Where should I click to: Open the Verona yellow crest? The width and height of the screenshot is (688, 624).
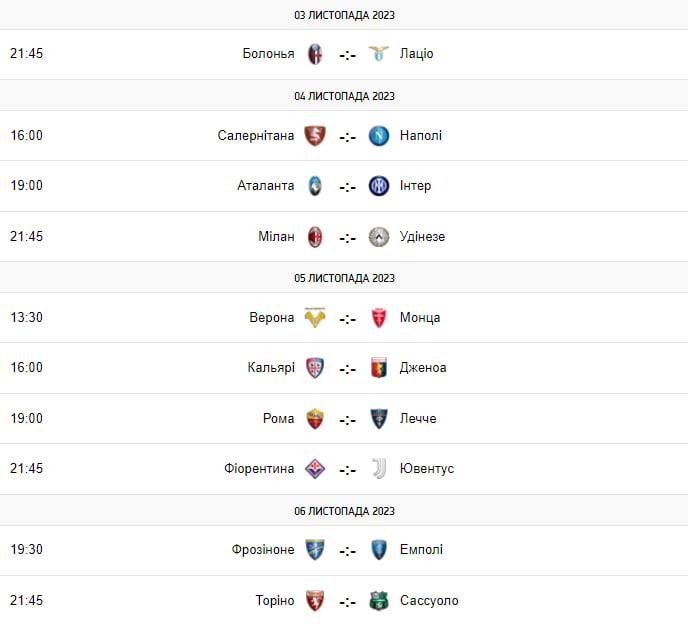(315, 318)
